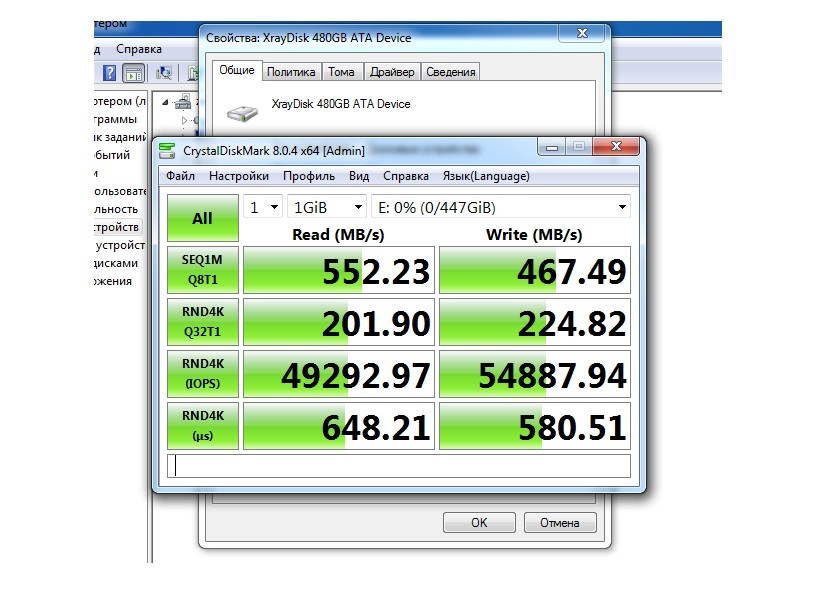Open the 1GiB test size dropdown
Viewport: 838px width, 601px height.
327,207
